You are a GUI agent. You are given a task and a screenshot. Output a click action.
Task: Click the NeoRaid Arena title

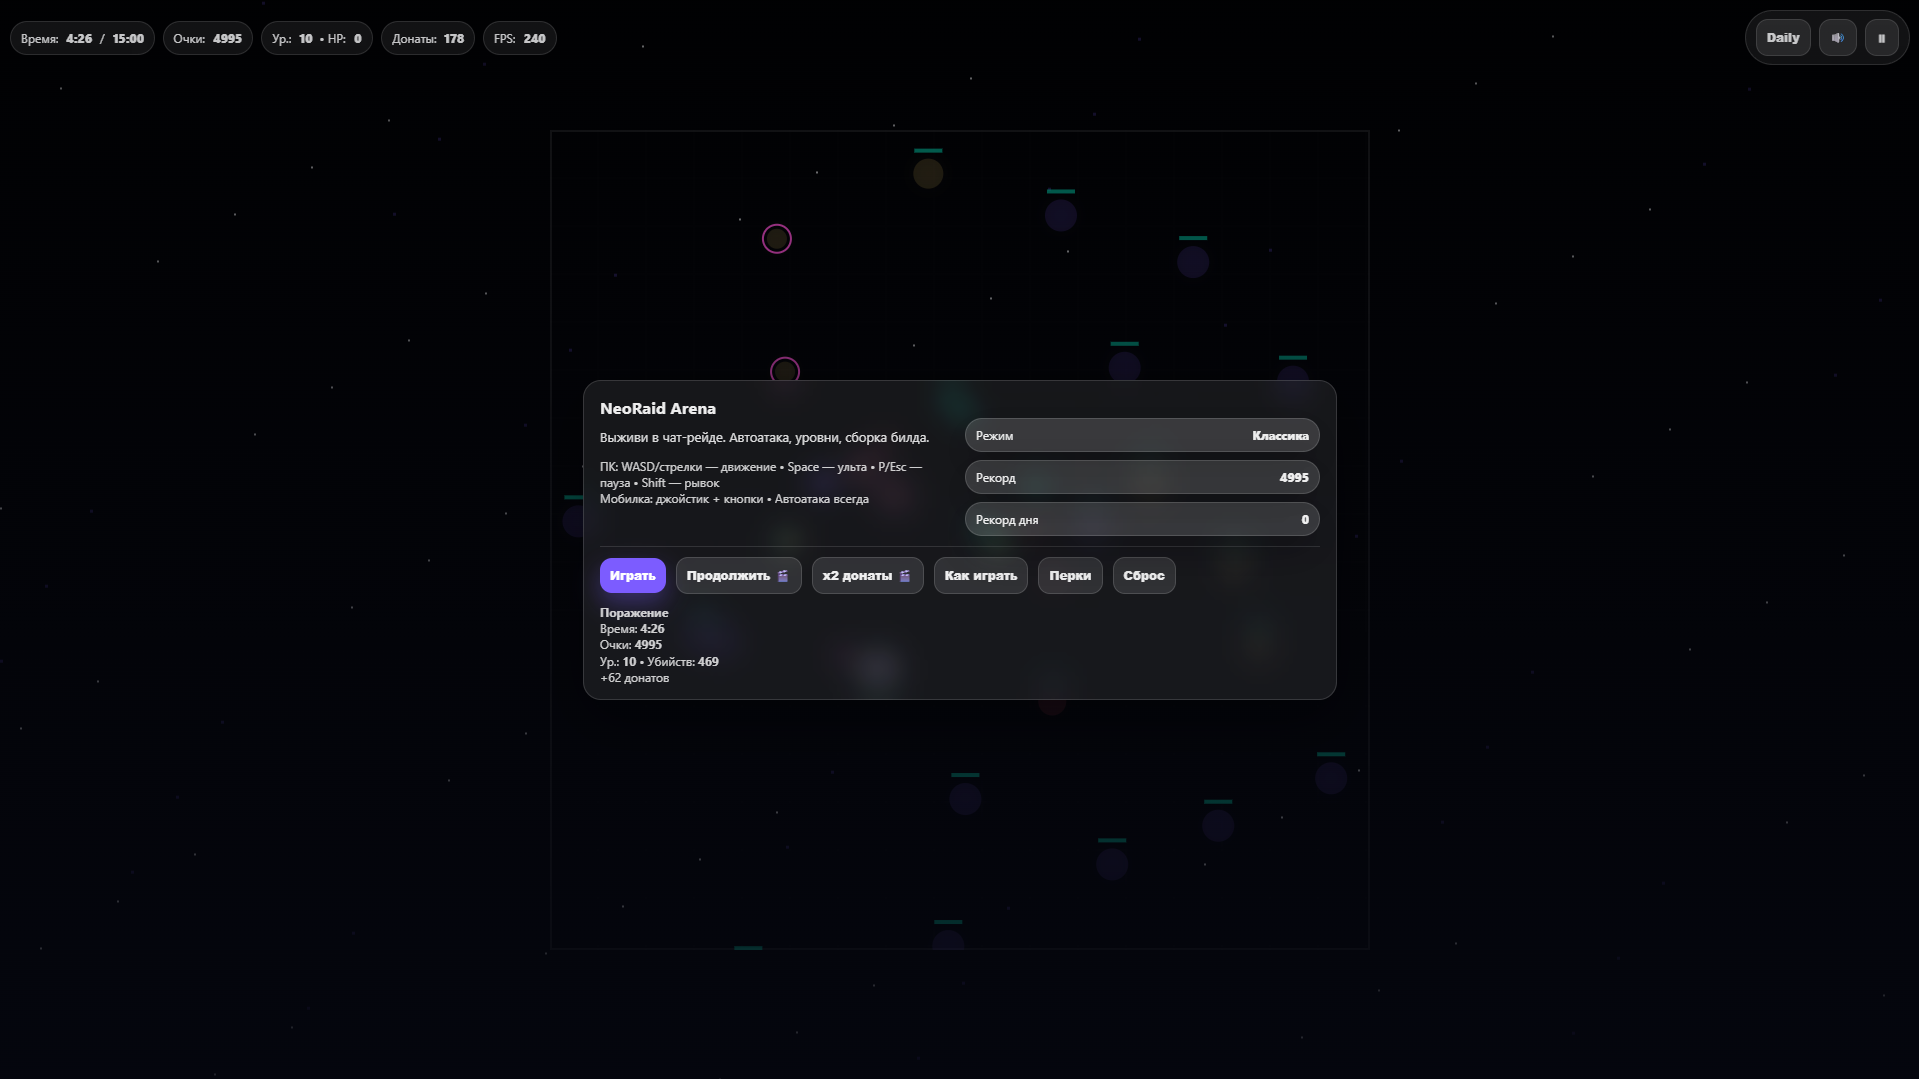point(658,409)
